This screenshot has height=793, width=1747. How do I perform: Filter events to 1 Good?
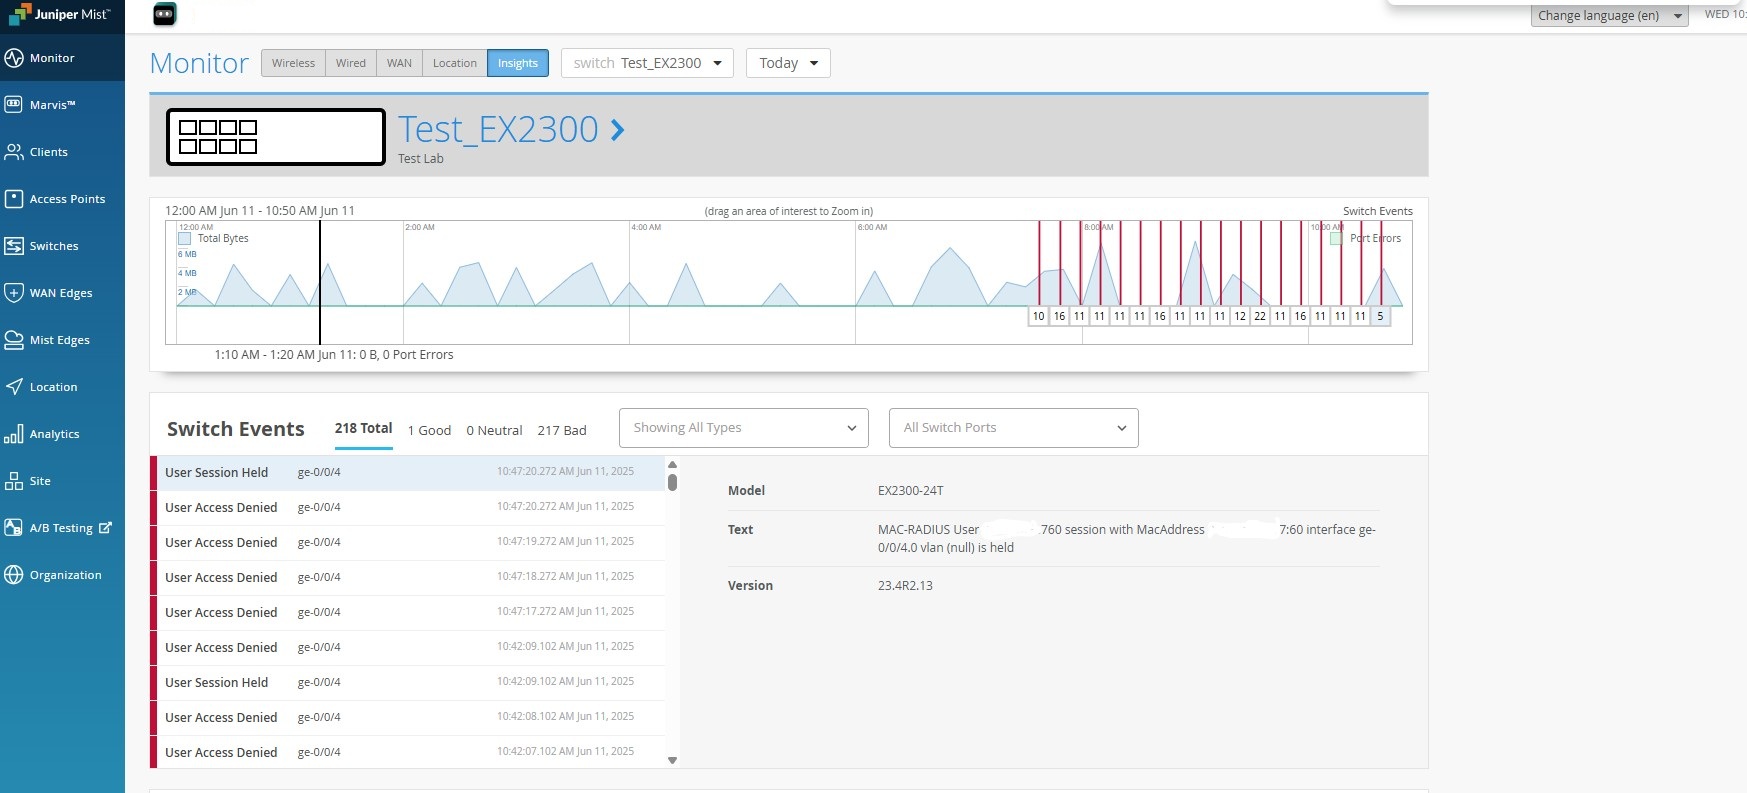pos(429,431)
